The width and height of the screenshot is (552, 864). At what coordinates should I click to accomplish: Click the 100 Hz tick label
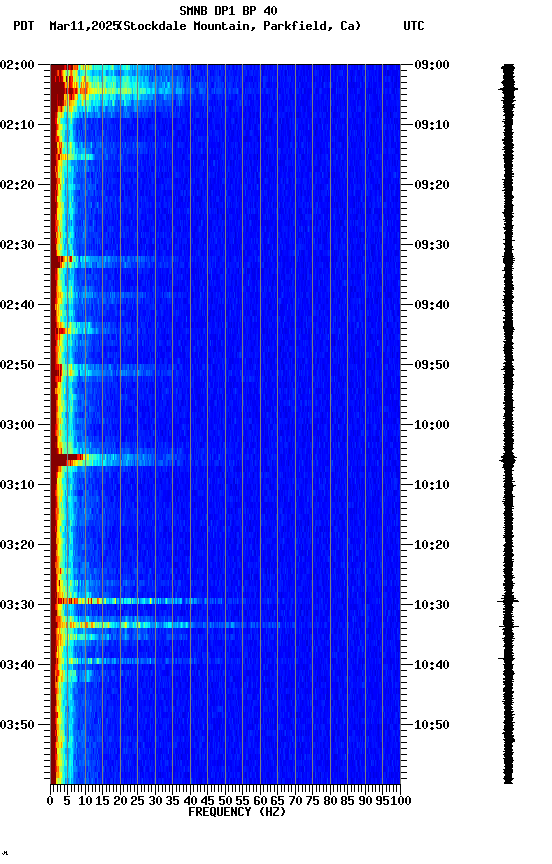pos(401,801)
